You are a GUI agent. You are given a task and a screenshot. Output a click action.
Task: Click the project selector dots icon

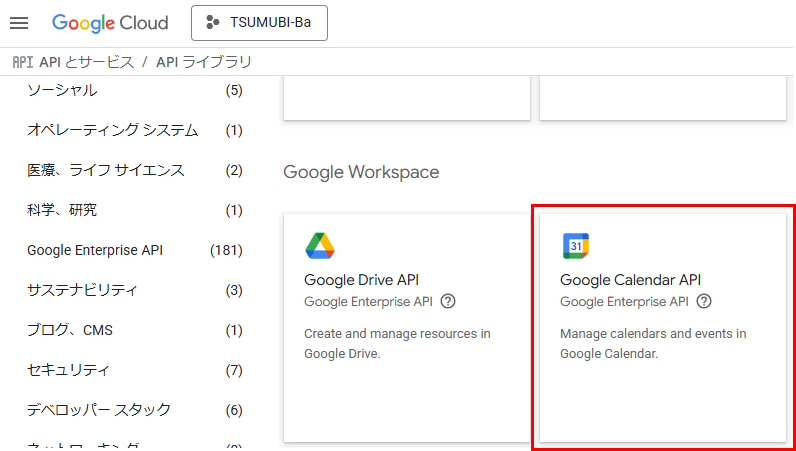pyautogui.click(x=213, y=23)
